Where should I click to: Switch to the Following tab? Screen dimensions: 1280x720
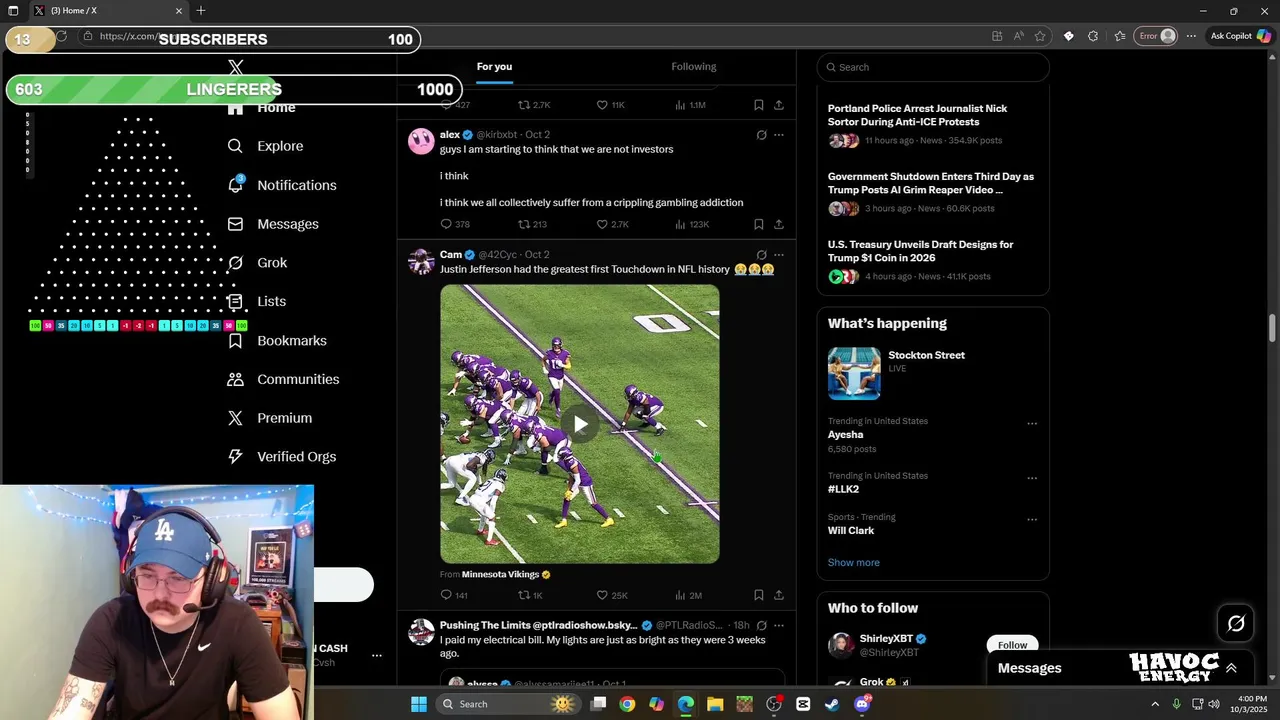click(x=694, y=67)
